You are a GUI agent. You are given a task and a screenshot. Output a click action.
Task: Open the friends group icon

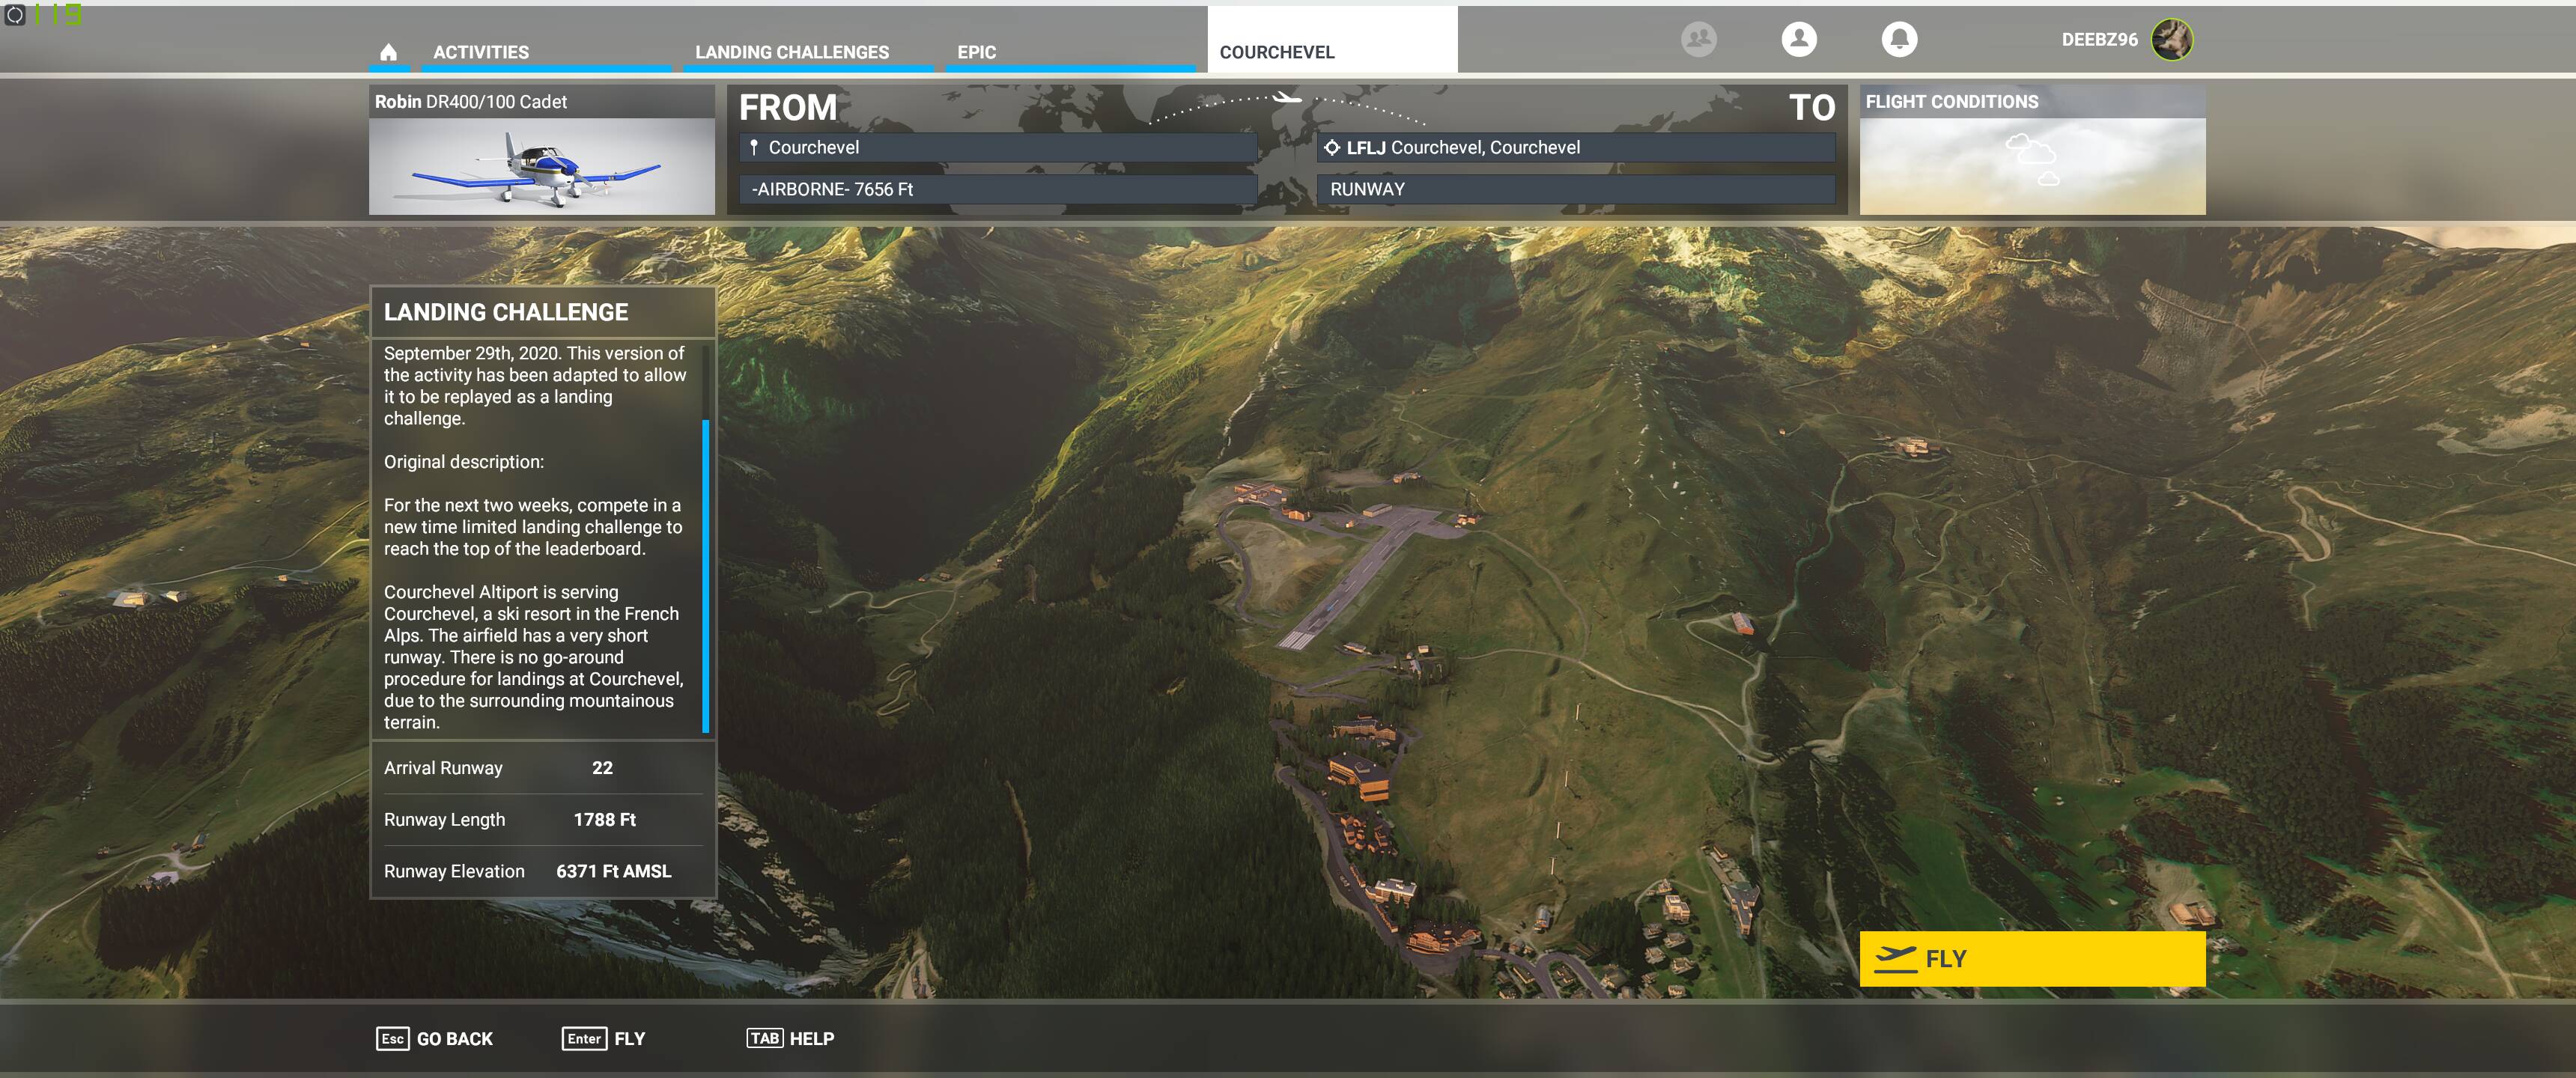[1698, 39]
